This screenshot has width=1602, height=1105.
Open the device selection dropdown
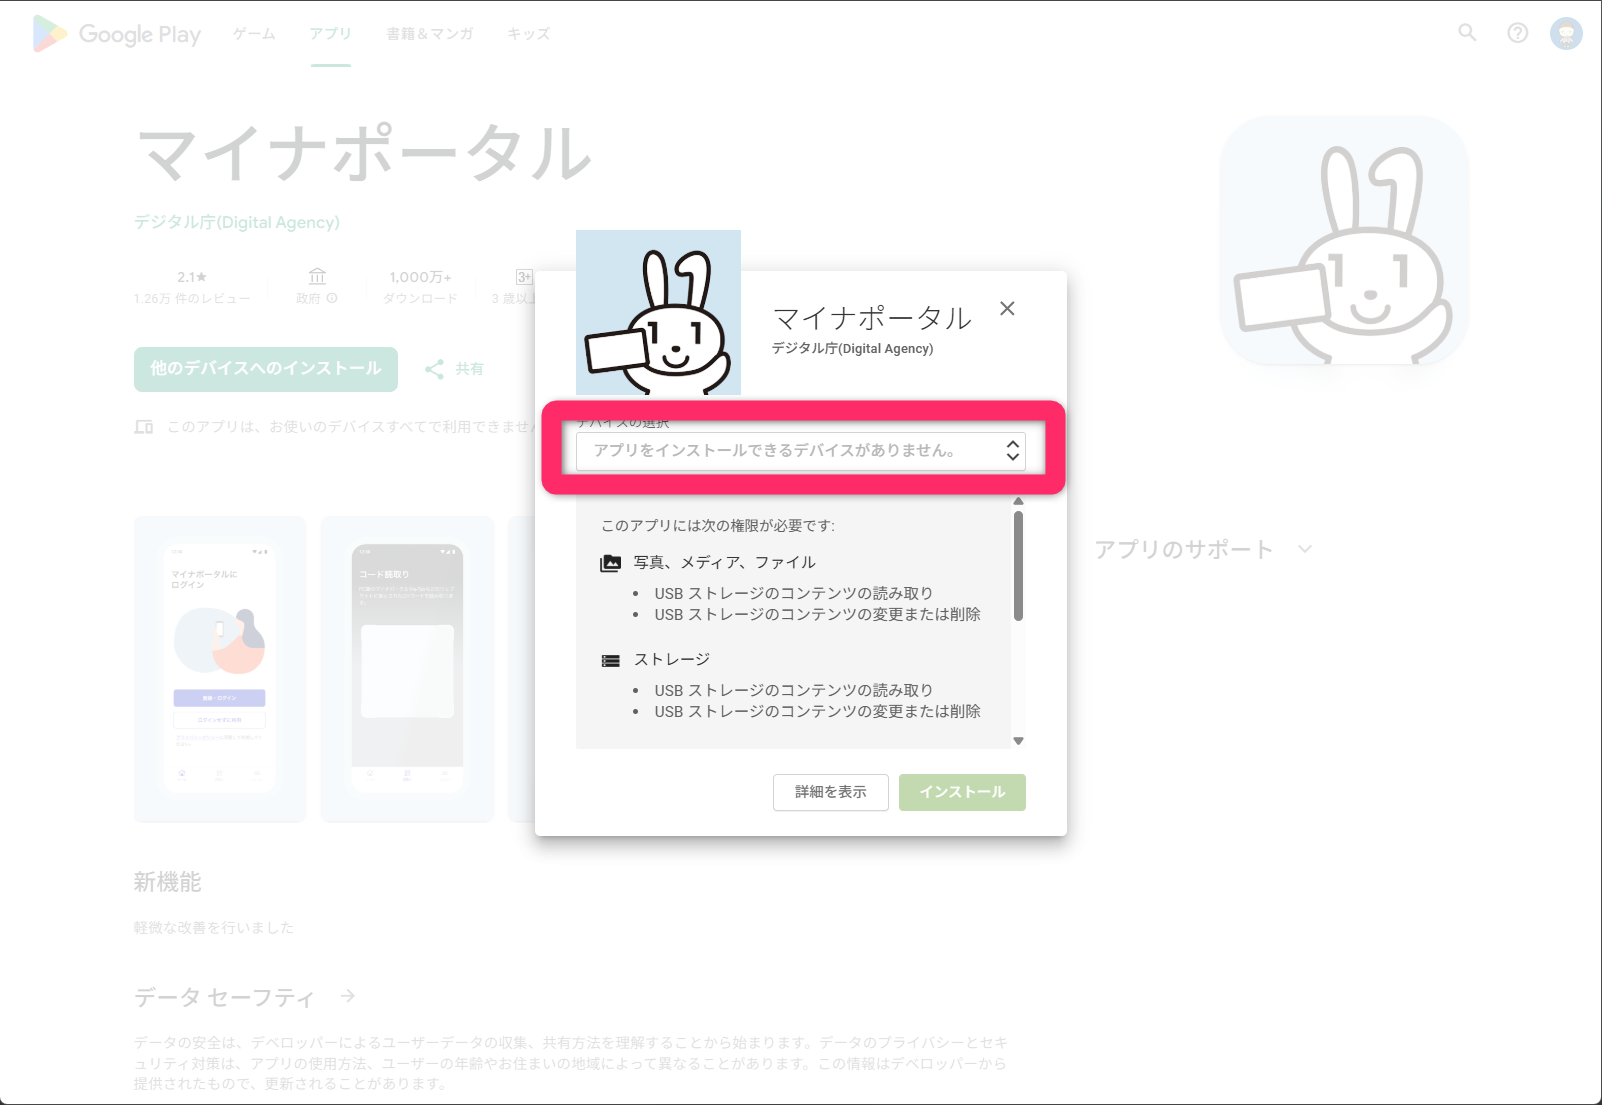[x=800, y=451]
